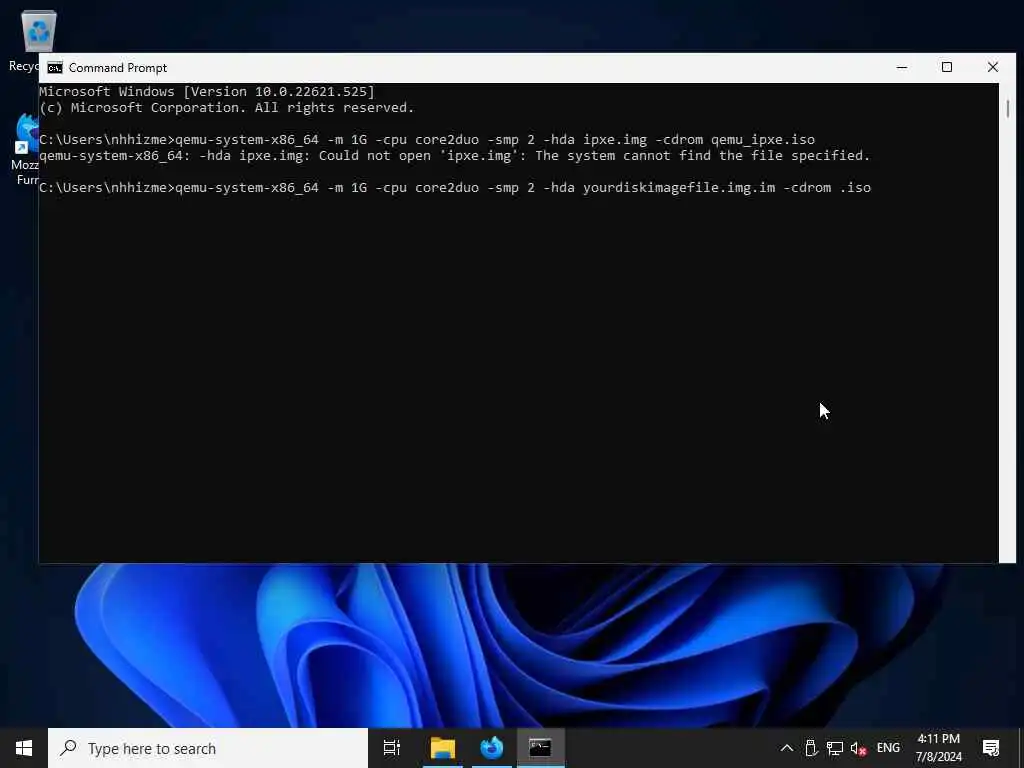Open the Windows Start menu
1024x768 pixels.
pyautogui.click(x=24, y=748)
